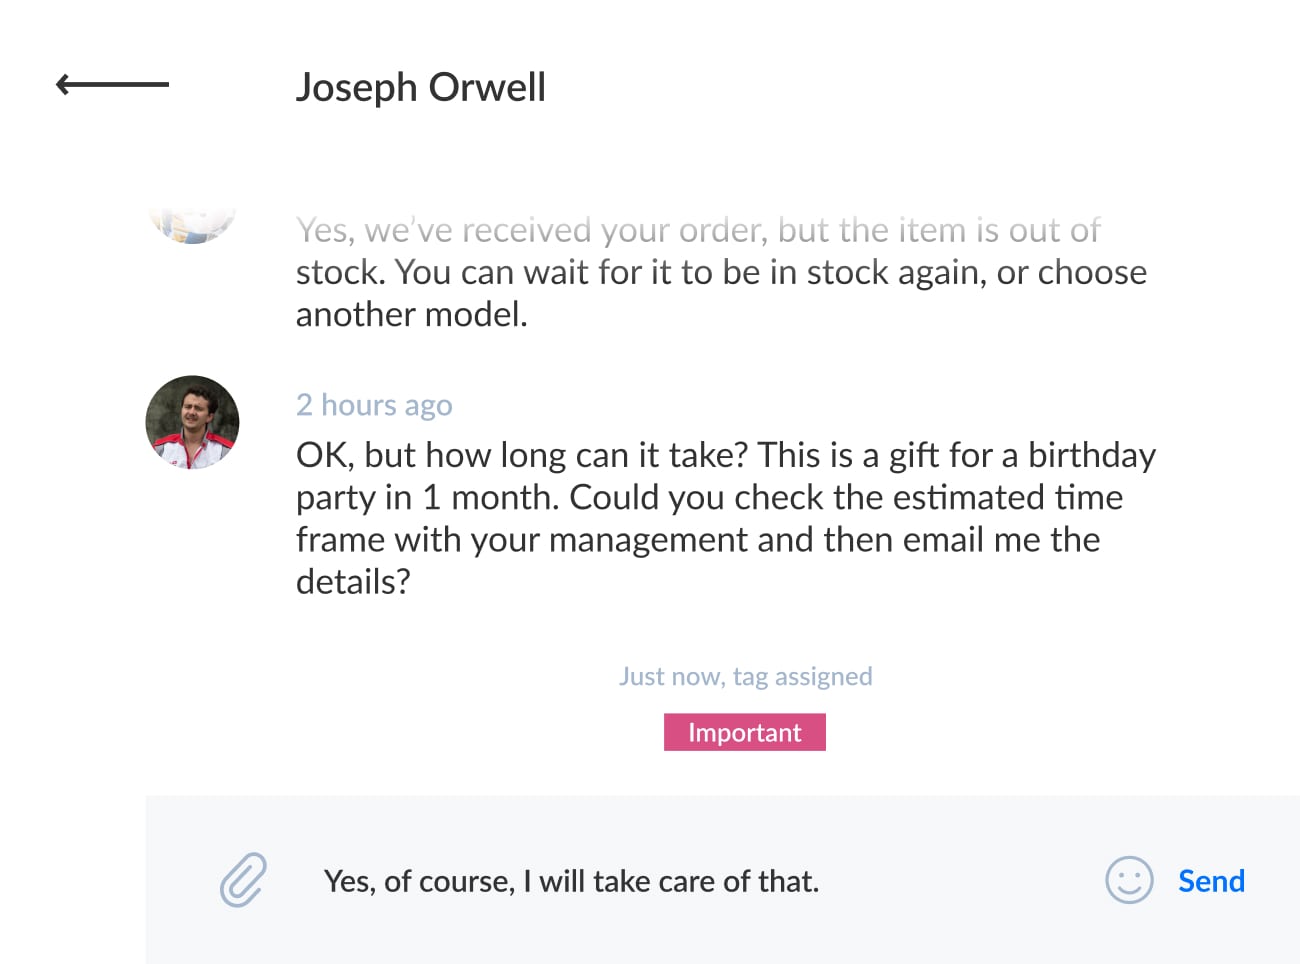Open Joseph Orwell's profile photo avatar
1300x964 pixels.
pyautogui.click(x=192, y=422)
